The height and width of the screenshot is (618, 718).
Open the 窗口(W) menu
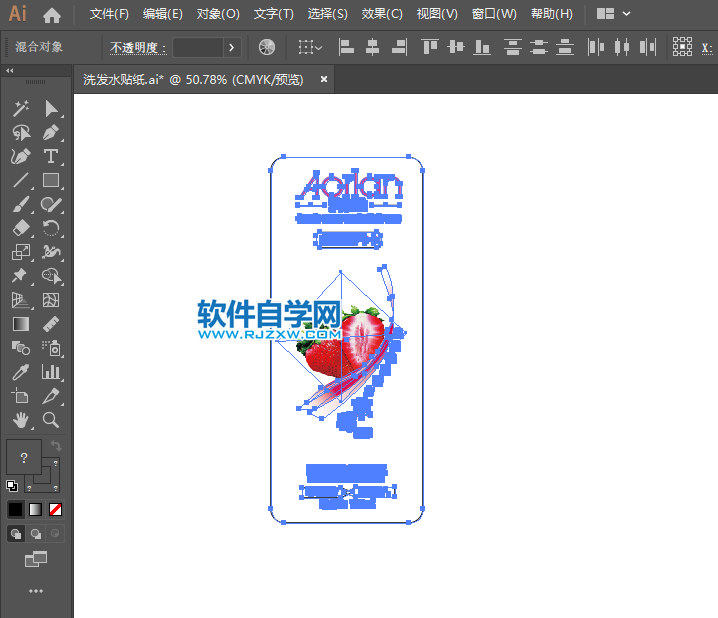(x=494, y=14)
